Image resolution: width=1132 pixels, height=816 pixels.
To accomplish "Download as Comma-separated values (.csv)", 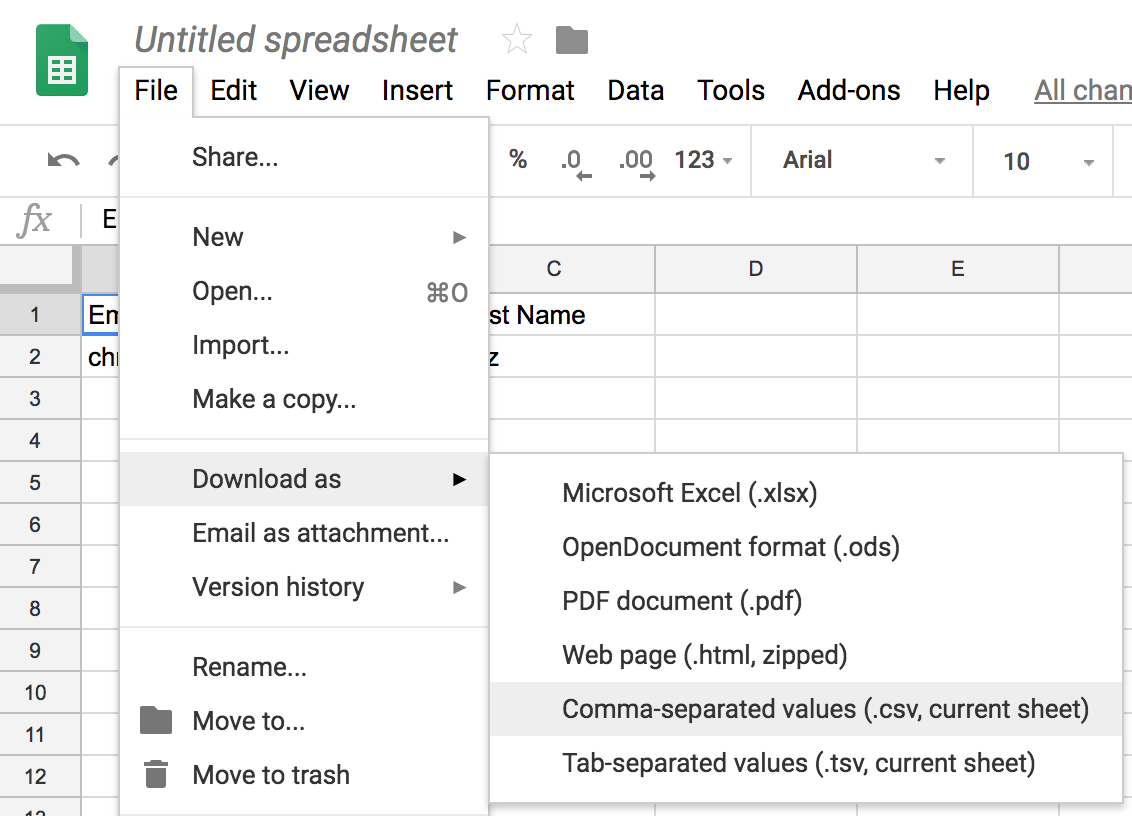I will [x=806, y=709].
